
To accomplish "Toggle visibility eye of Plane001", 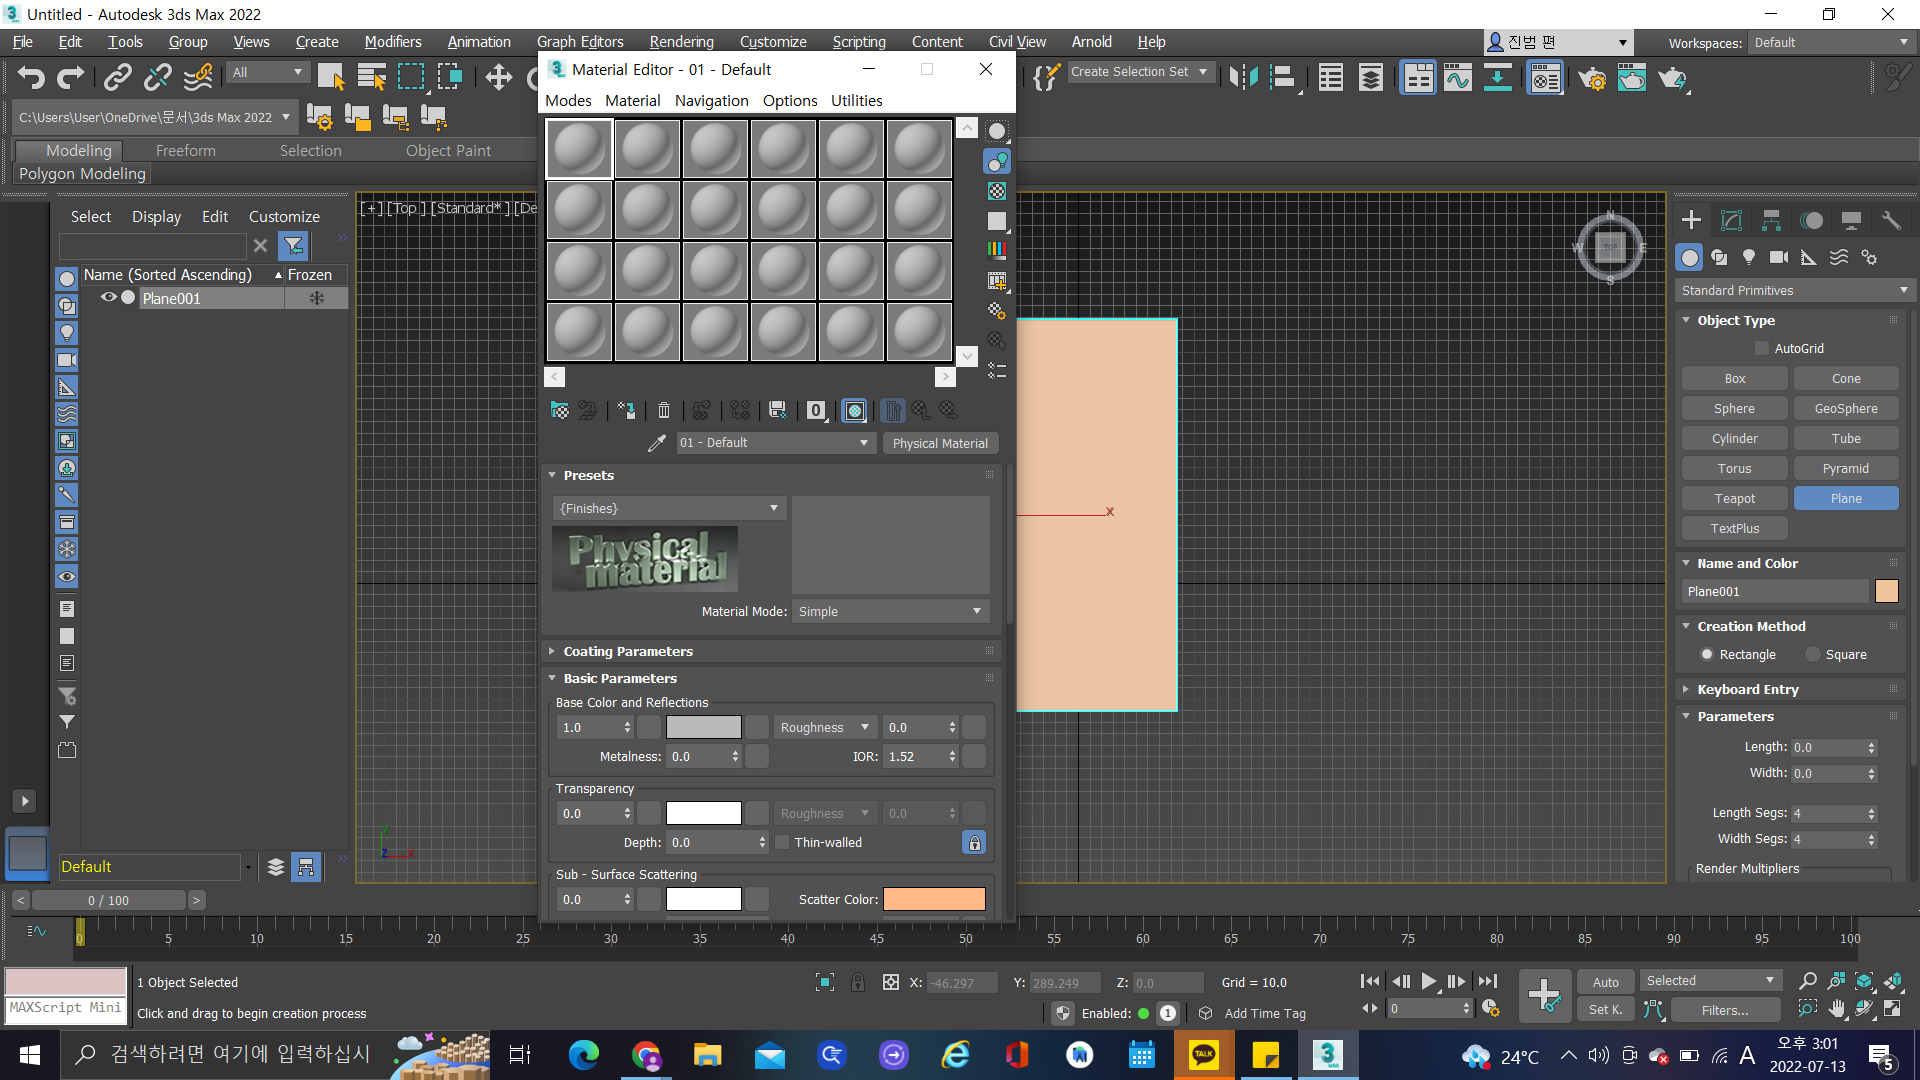I will coord(108,298).
